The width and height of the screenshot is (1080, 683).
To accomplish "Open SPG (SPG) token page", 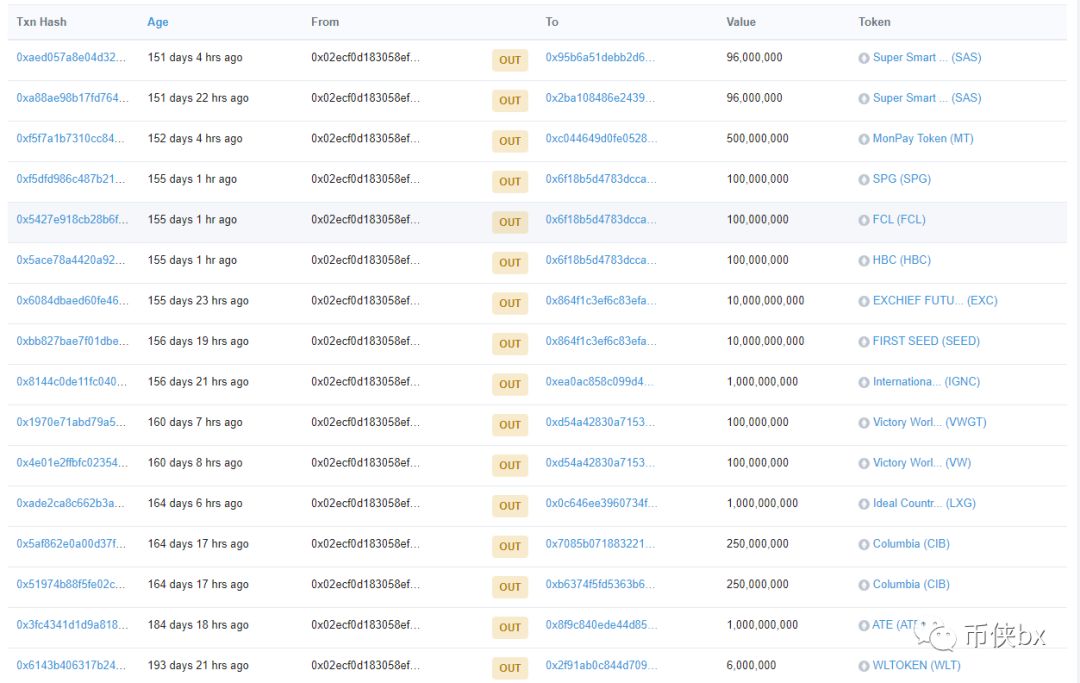I will 902,180.
